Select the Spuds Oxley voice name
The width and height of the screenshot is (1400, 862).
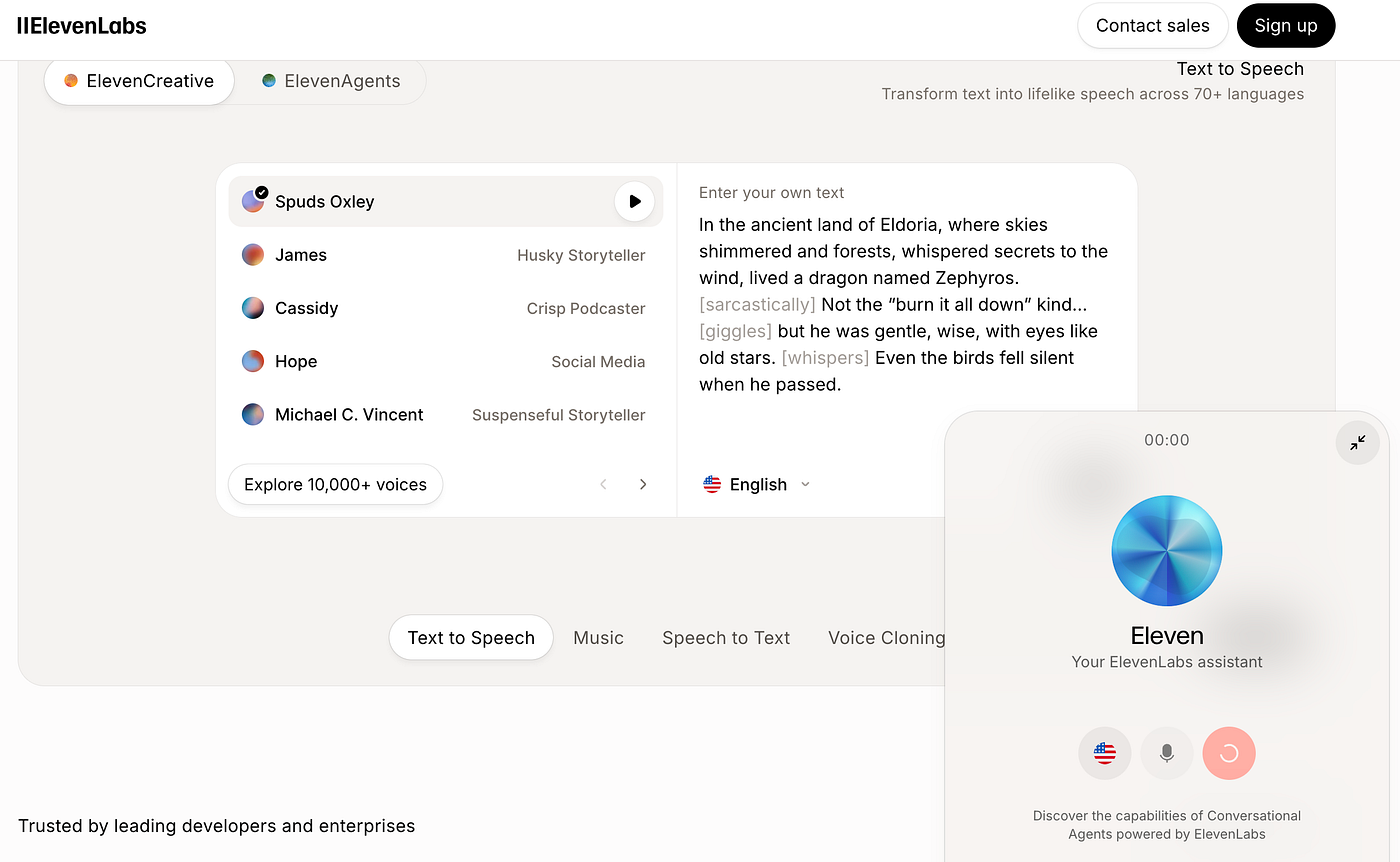tap(325, 201)
